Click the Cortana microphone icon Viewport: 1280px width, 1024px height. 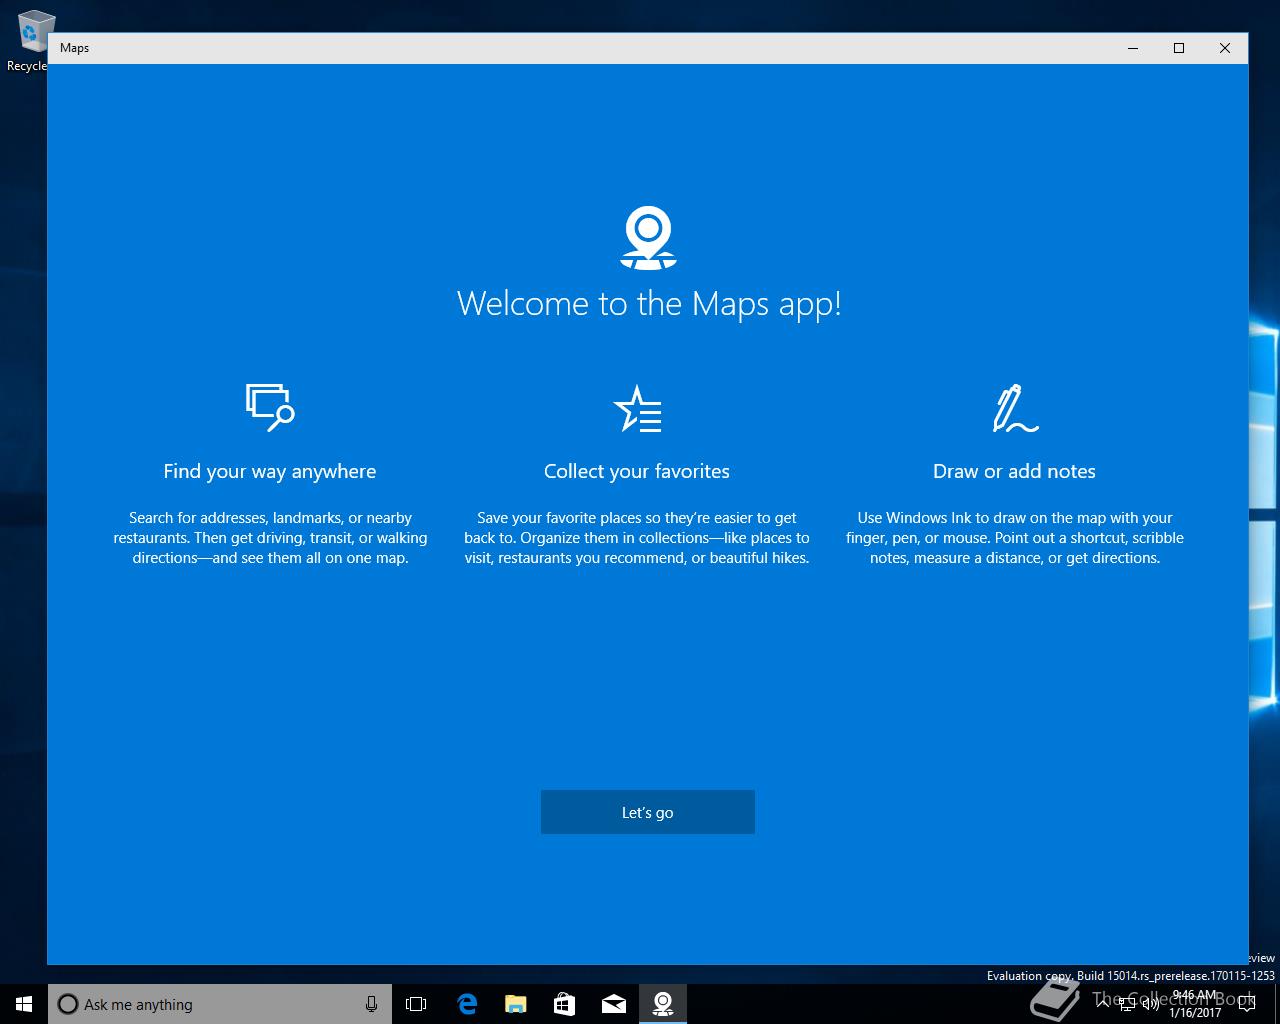pyautogui.click(x=371, y=1004)
